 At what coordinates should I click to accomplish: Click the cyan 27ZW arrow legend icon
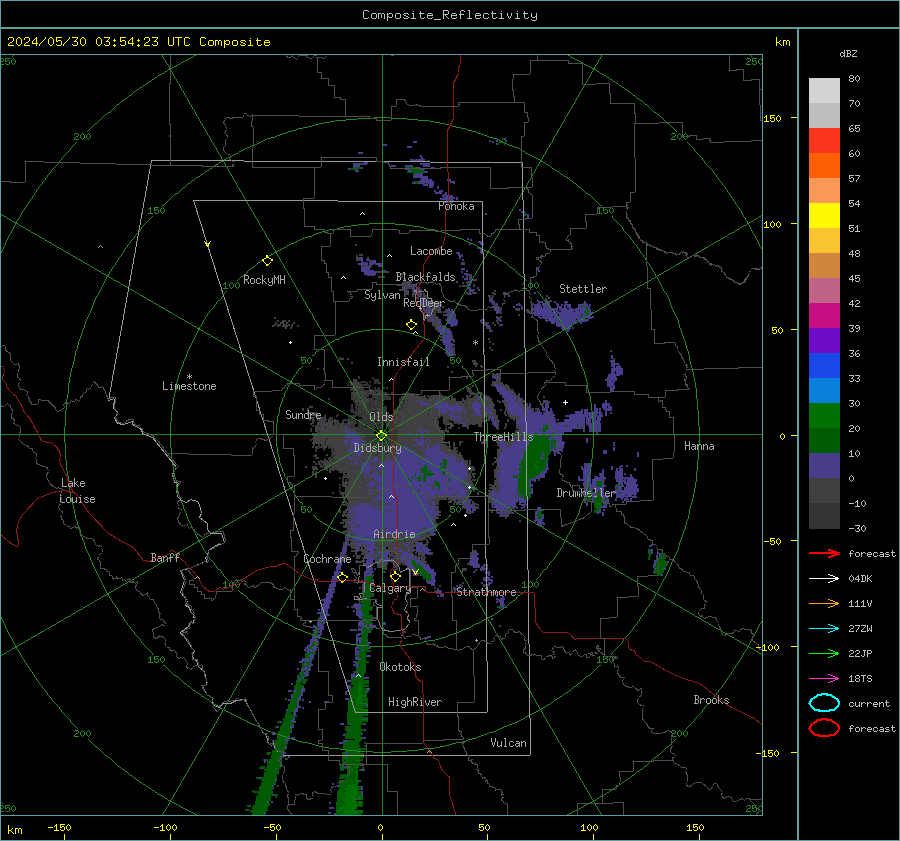click(824, 629)
